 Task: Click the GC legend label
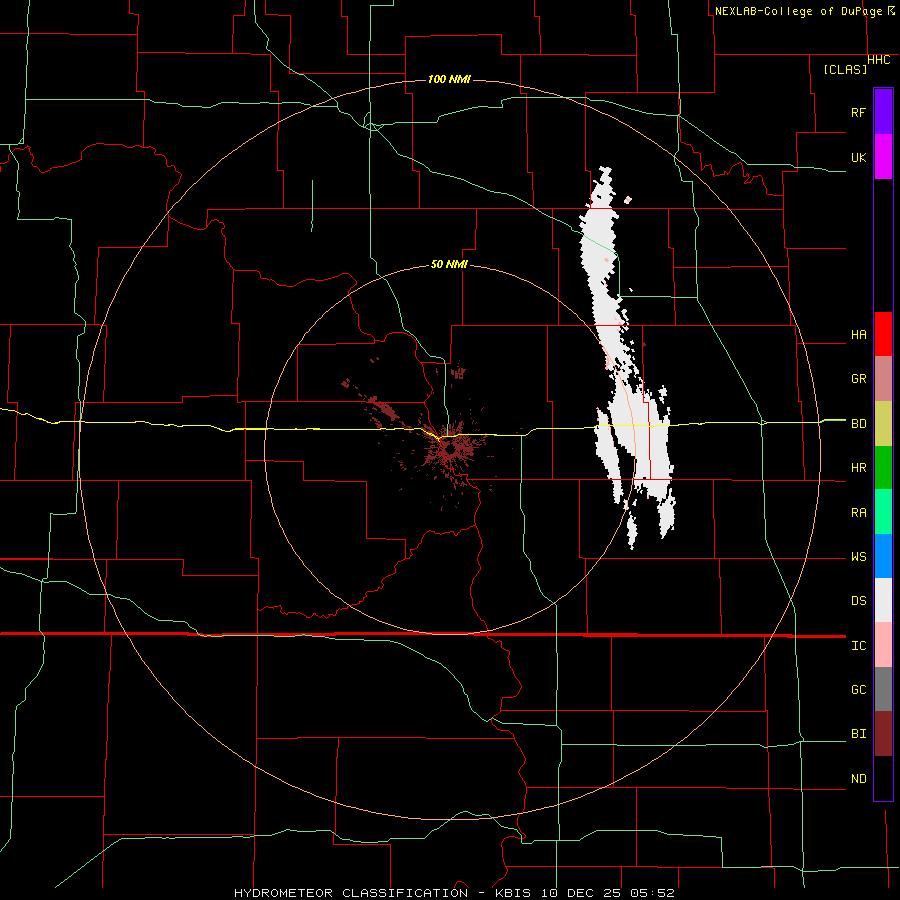tap(858, 690)
